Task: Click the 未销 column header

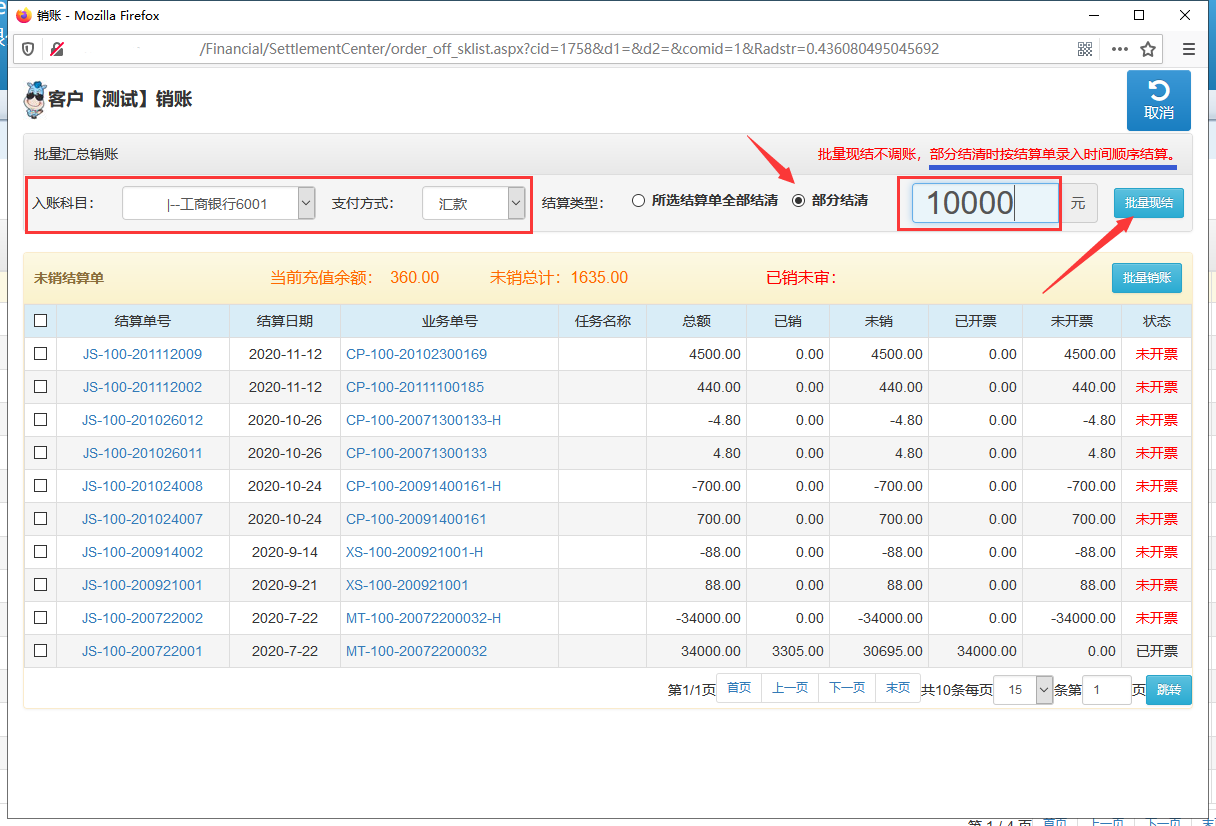Action: click(879, 321)
